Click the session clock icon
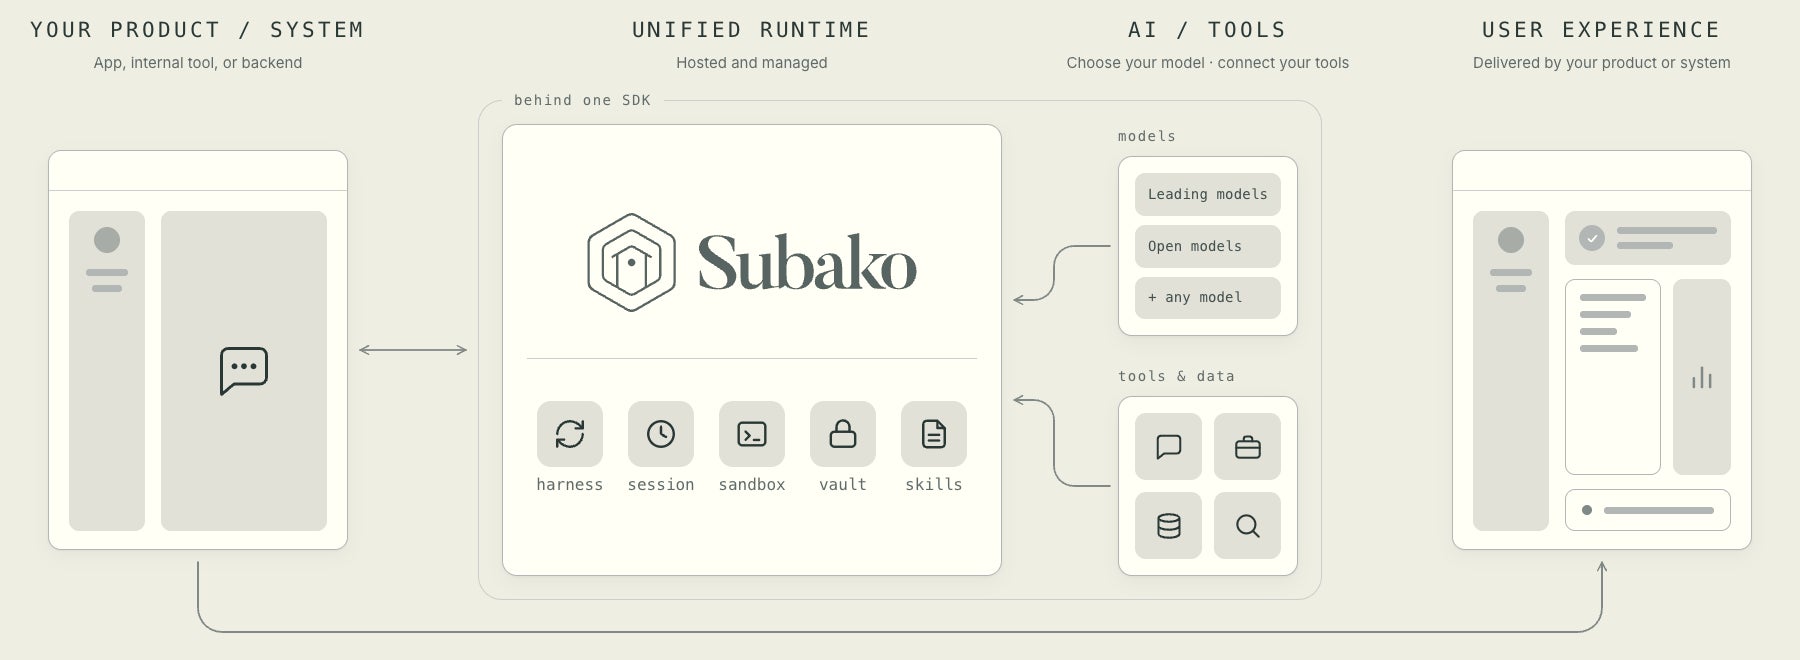This screenshot has width=1800, height=660. coord(661,434)
